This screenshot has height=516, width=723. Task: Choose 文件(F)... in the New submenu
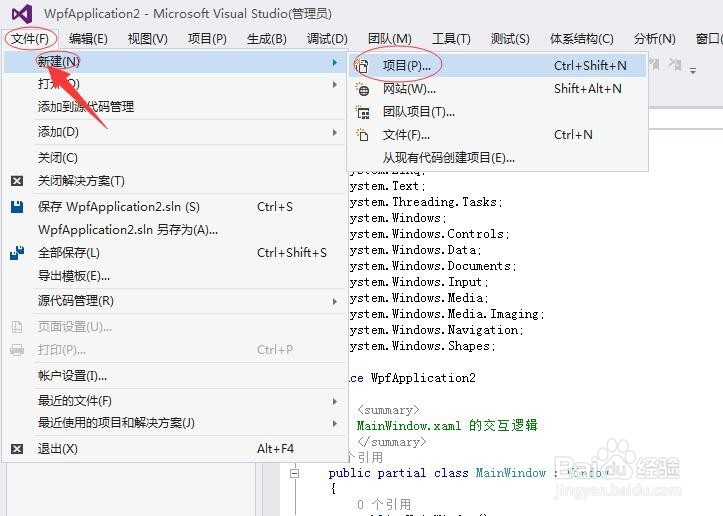(497, 135)
